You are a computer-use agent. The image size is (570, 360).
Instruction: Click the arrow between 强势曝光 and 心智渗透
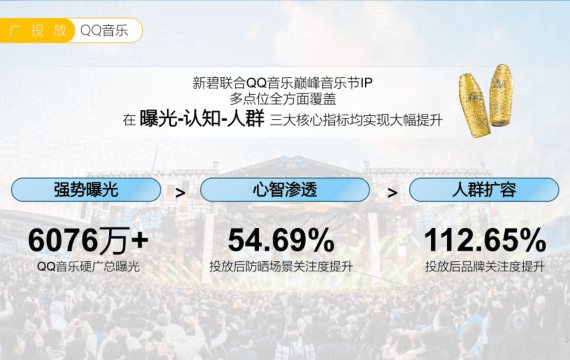(x=180, y=193)
